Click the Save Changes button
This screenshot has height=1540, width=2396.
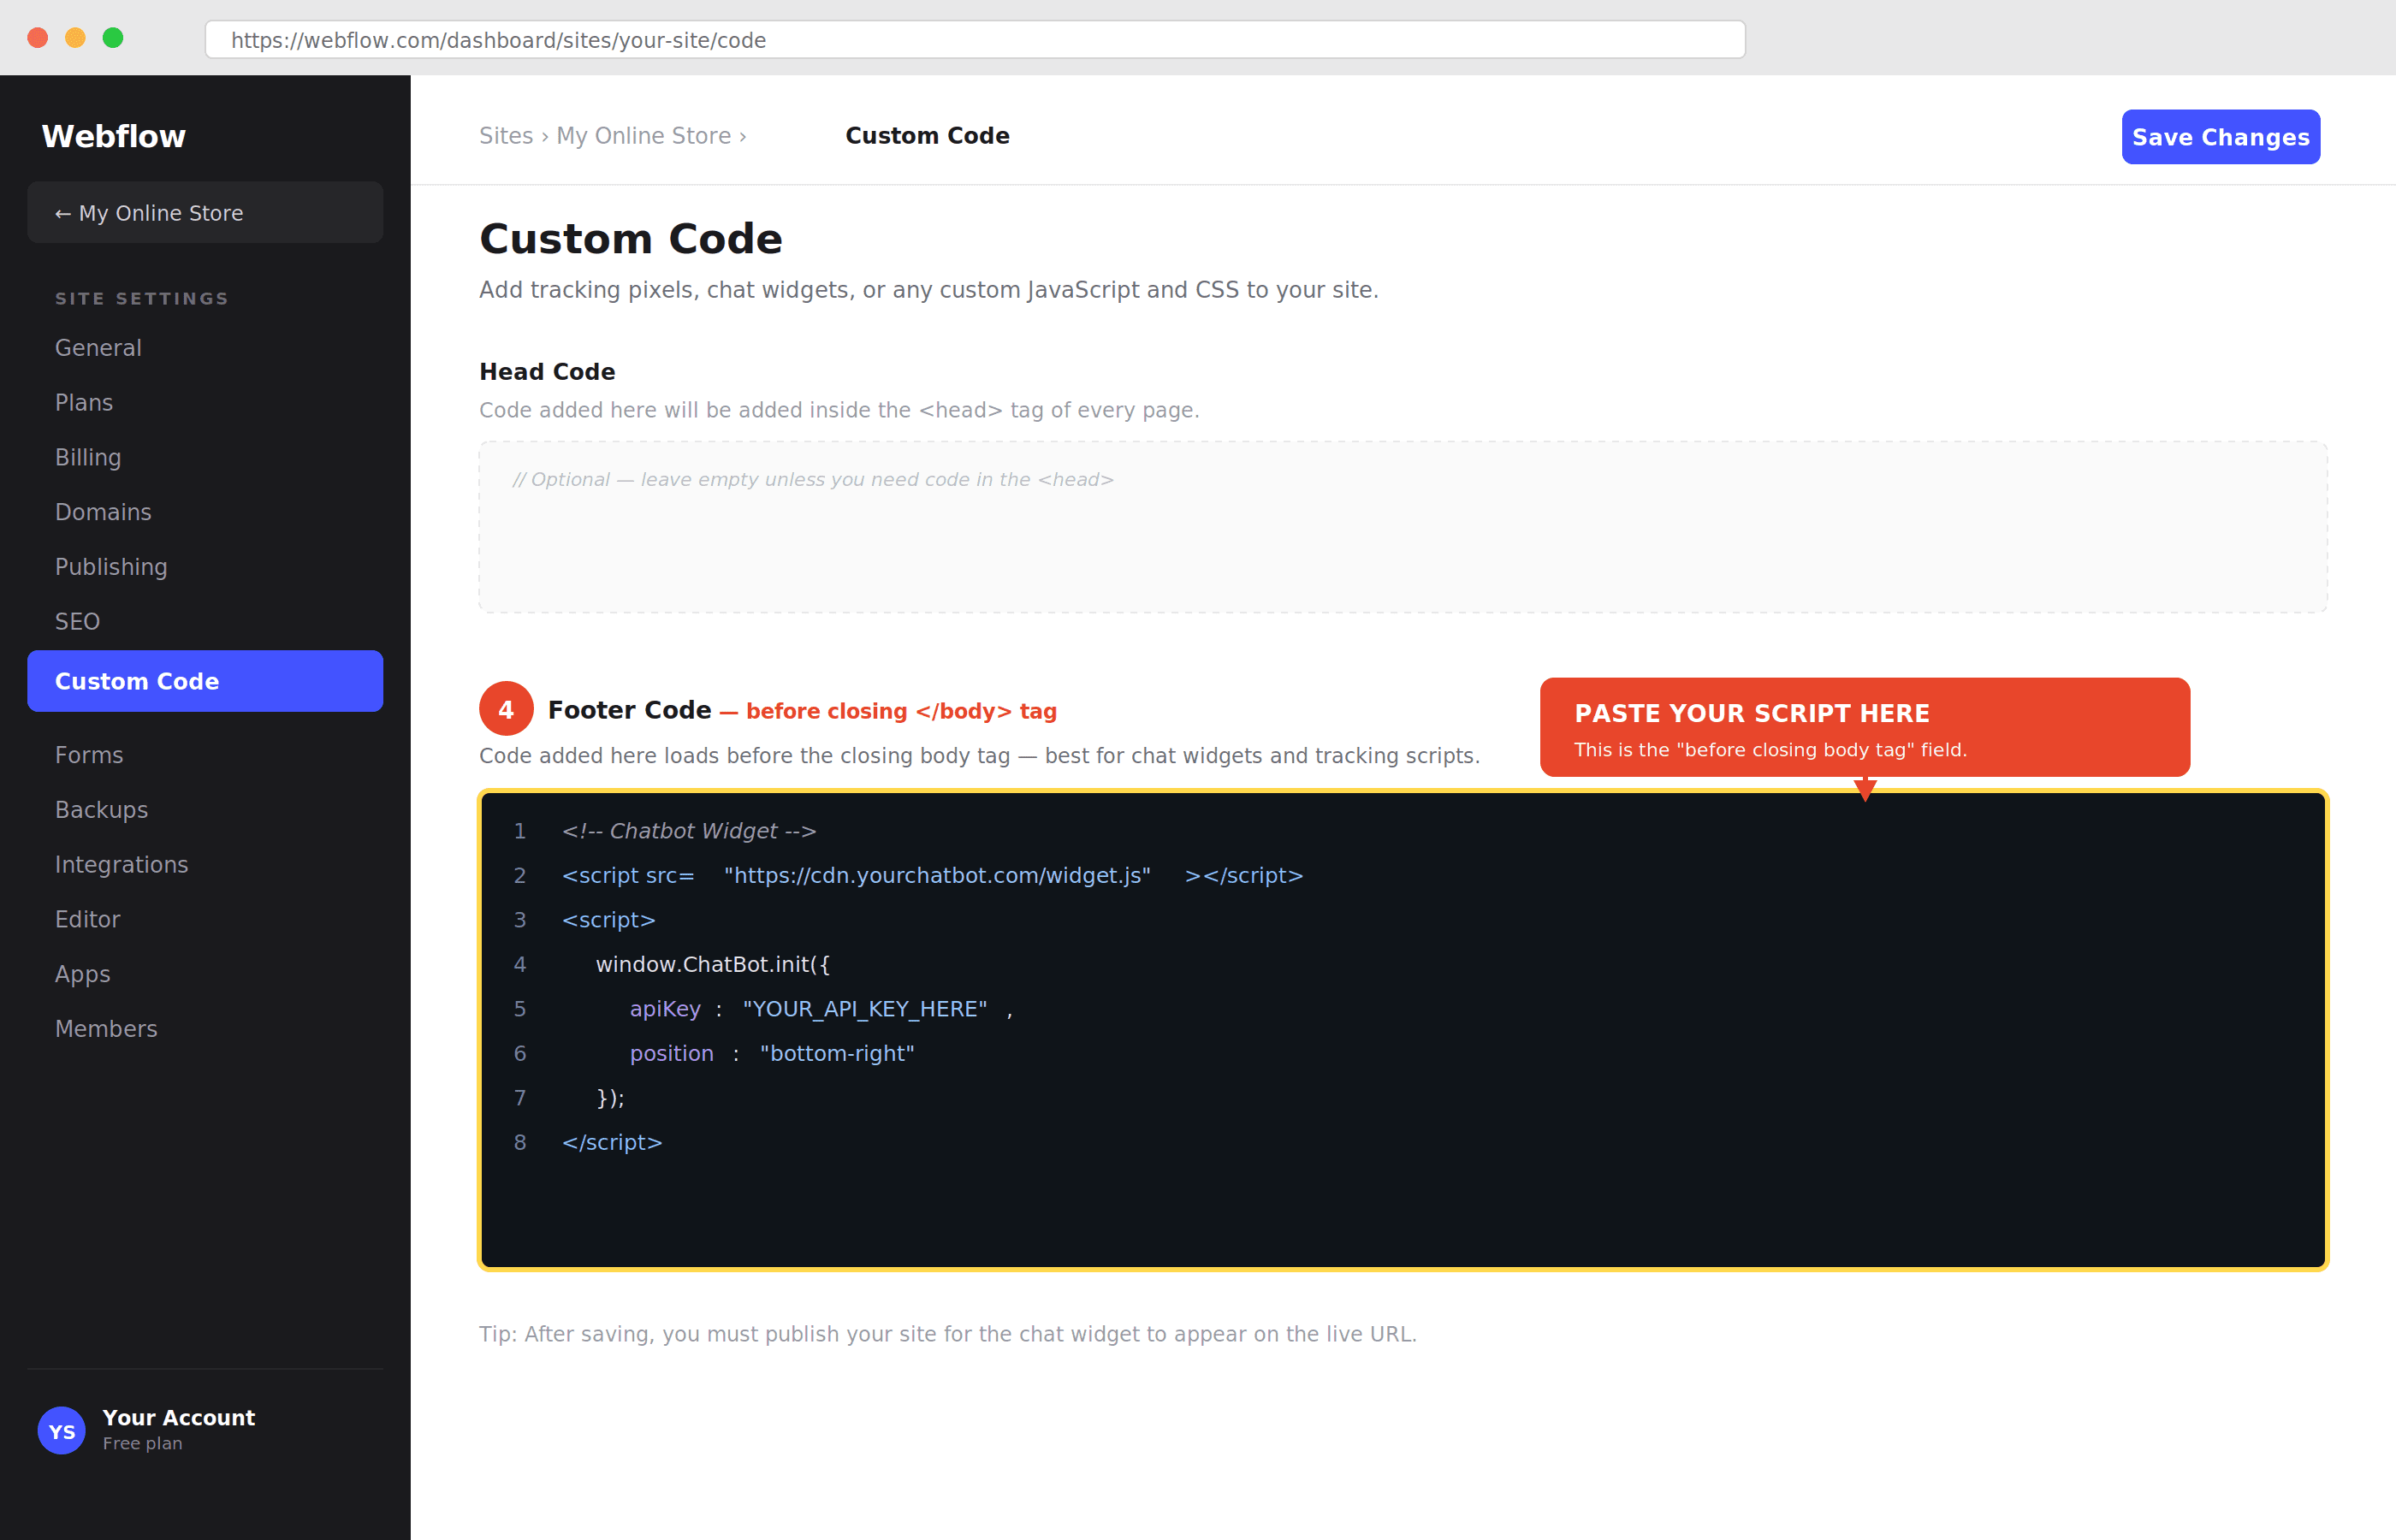[x=2220, y=136]
